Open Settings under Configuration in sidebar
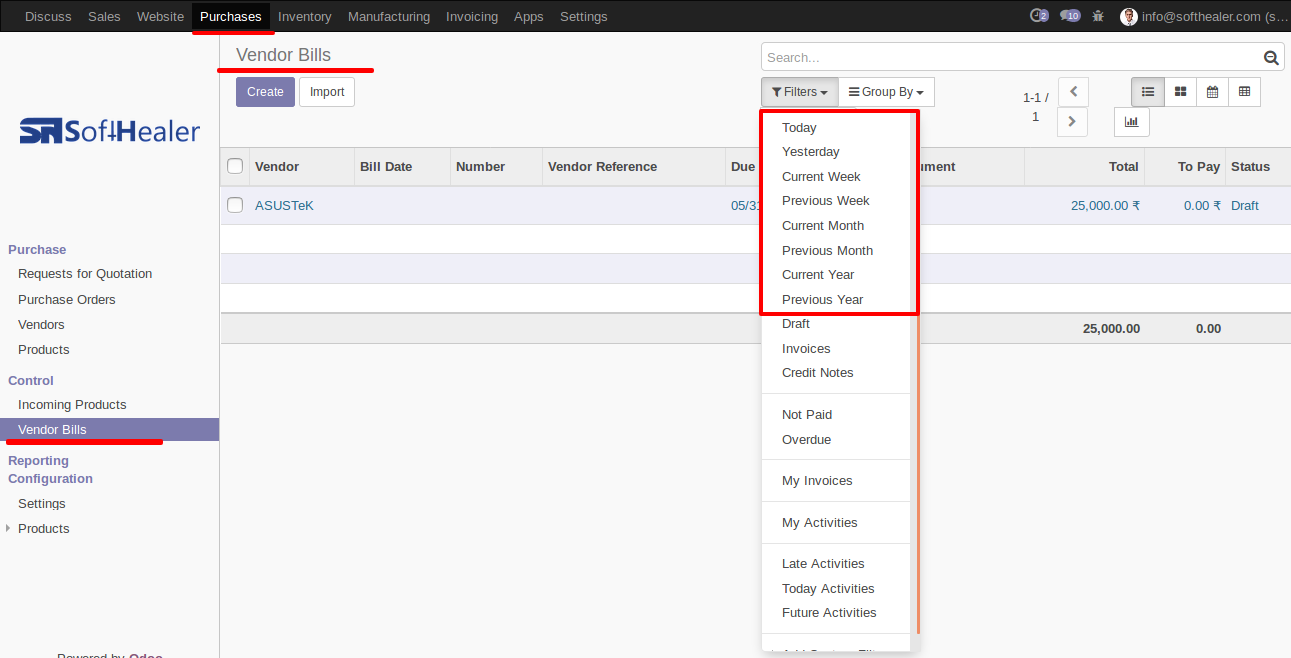 [42, 504]
